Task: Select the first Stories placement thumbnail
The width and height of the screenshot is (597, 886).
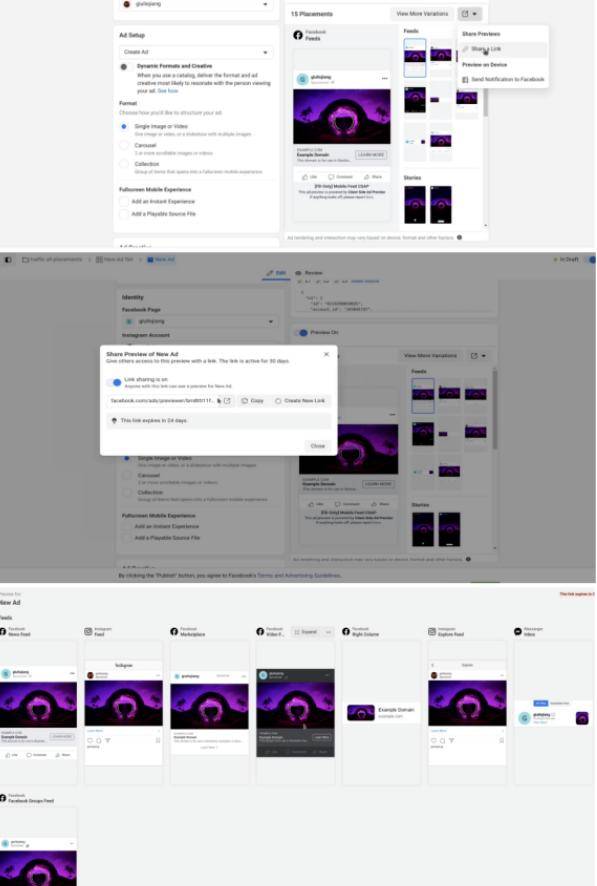Action: point(415,205)
